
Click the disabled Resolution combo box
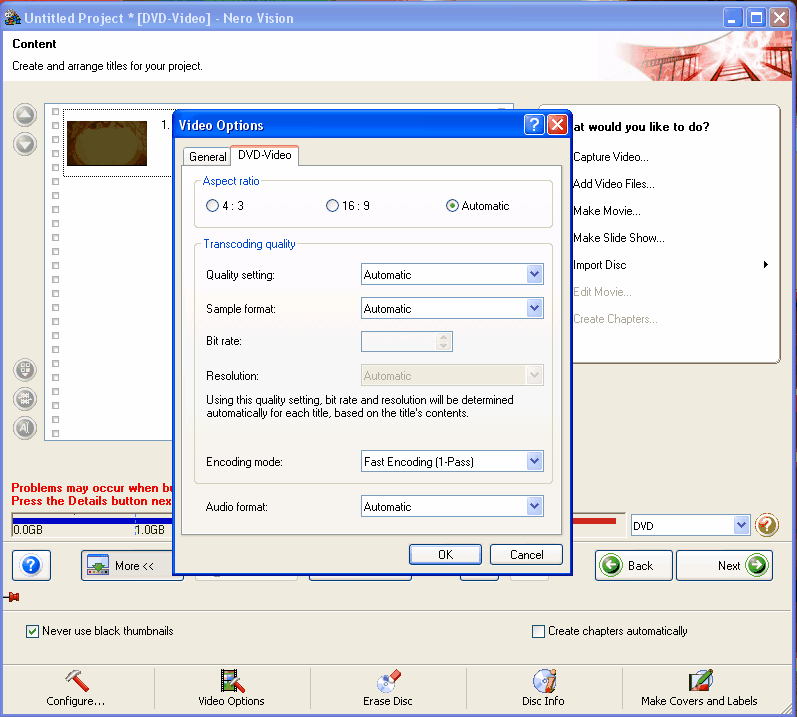(x=452, y=376)
